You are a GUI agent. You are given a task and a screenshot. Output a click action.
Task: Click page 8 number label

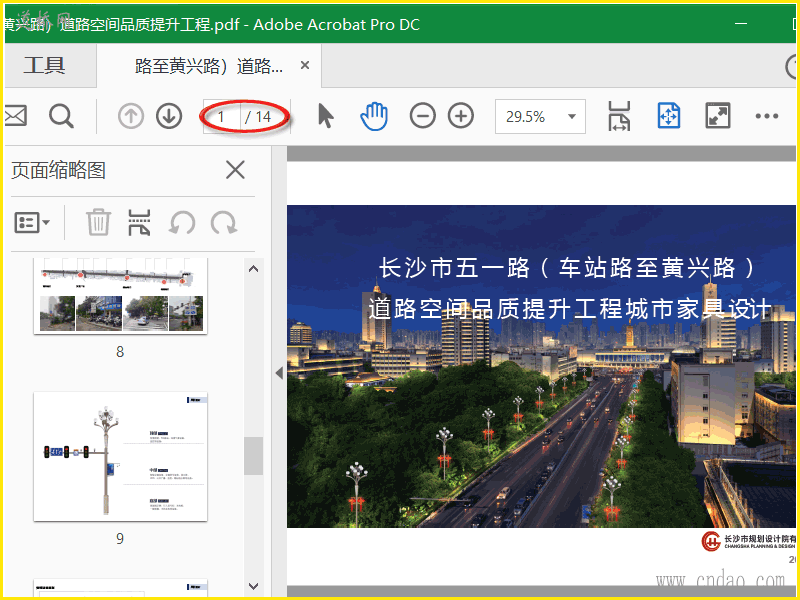[120, 352]
